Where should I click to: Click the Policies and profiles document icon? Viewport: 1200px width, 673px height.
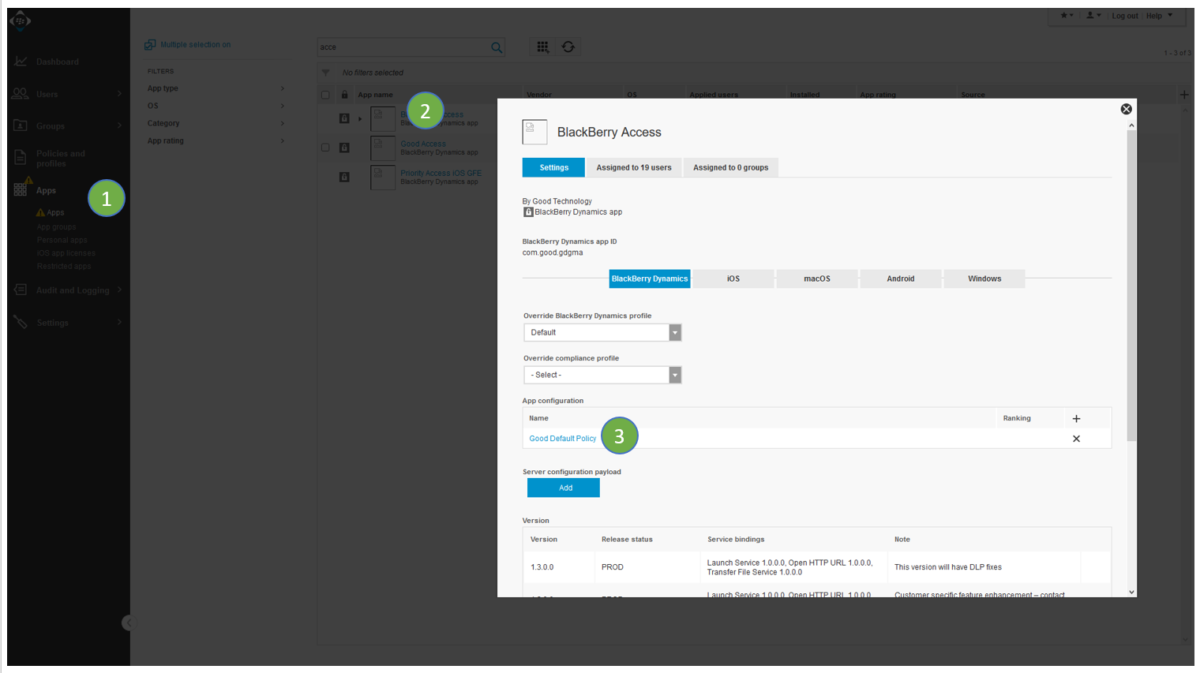20,158
